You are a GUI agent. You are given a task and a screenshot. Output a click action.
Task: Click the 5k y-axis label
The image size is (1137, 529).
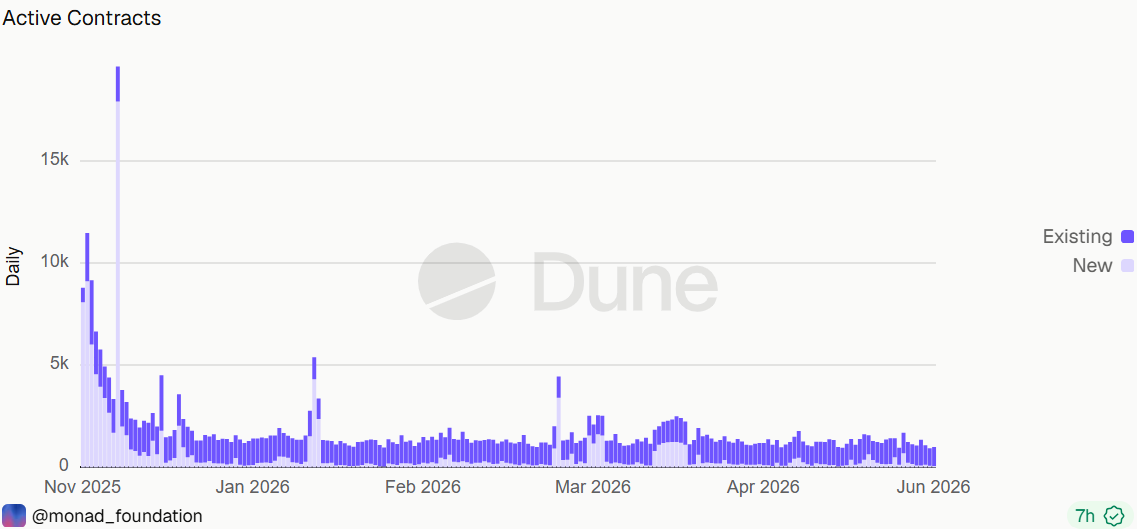58,365
